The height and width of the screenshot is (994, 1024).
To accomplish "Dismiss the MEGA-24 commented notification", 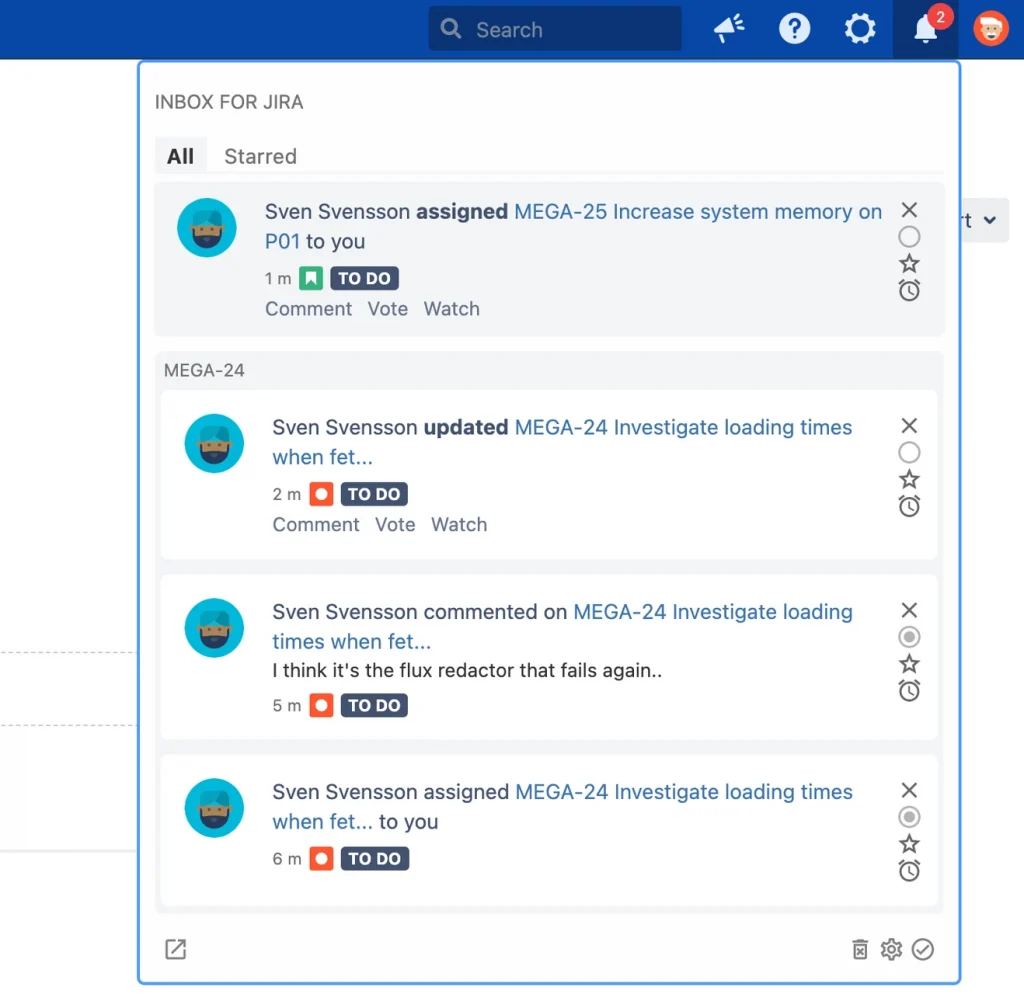I will (x=908, y=610).
